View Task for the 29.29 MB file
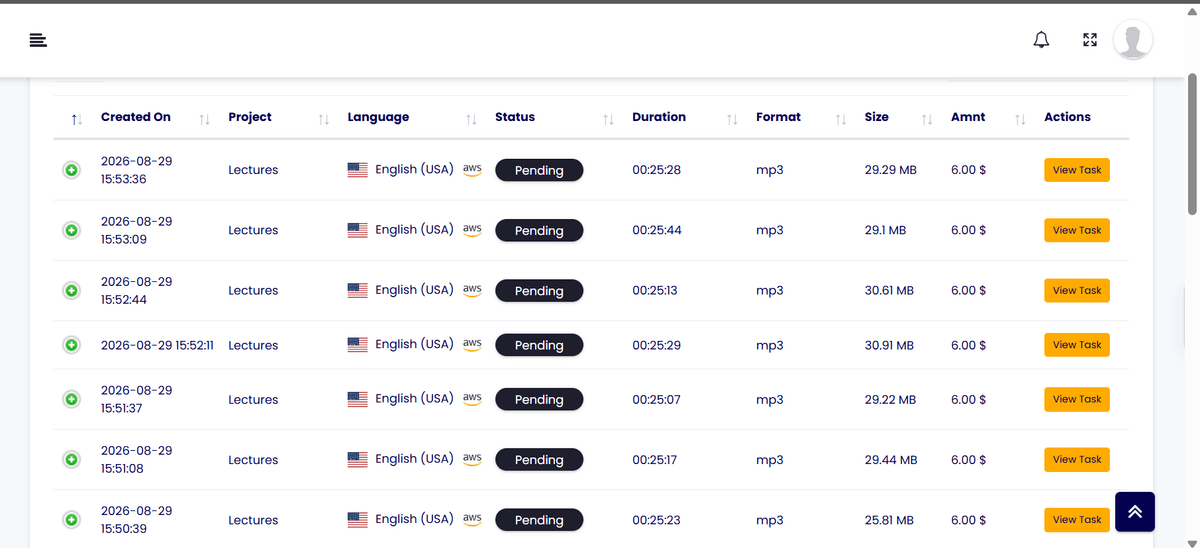The width and height of the screenshot is (1200, 548). point(1077,170)
